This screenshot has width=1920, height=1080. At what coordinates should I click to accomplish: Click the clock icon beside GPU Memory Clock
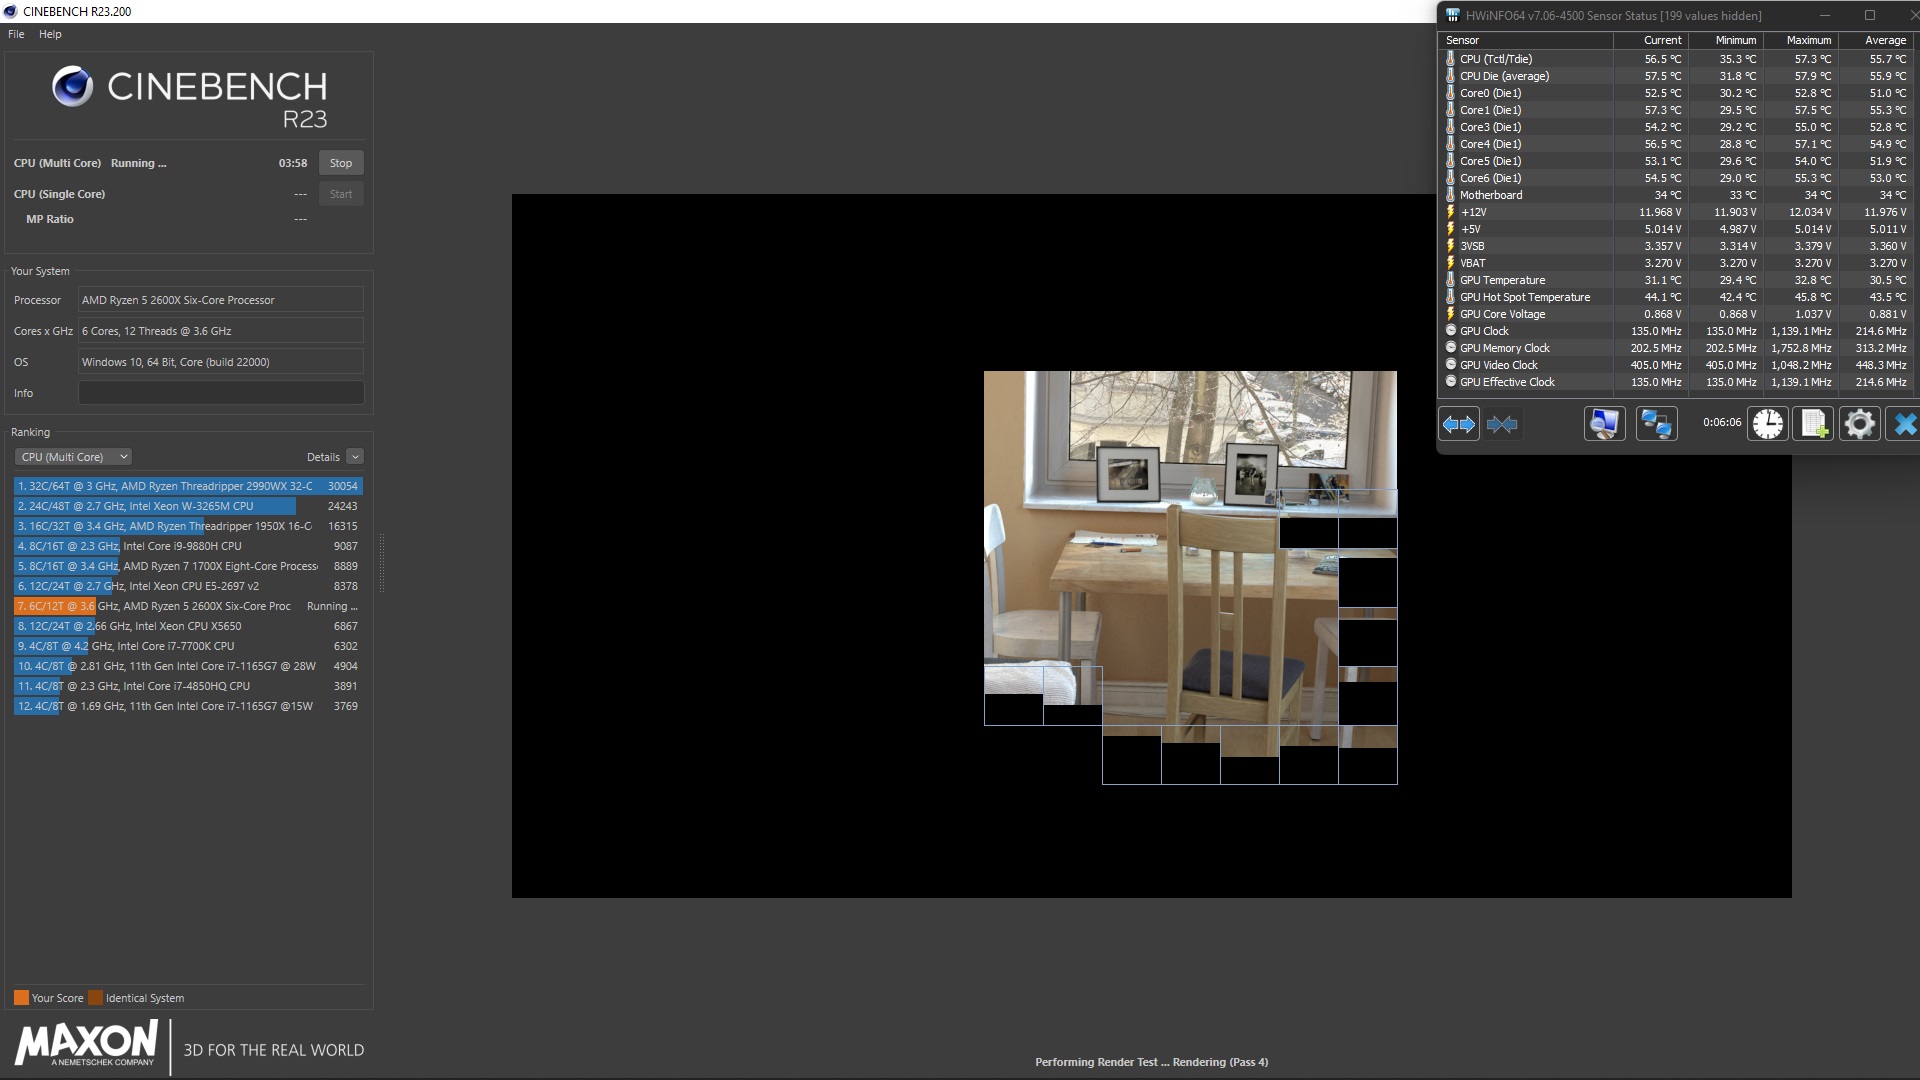click(x=1450, y=347)
